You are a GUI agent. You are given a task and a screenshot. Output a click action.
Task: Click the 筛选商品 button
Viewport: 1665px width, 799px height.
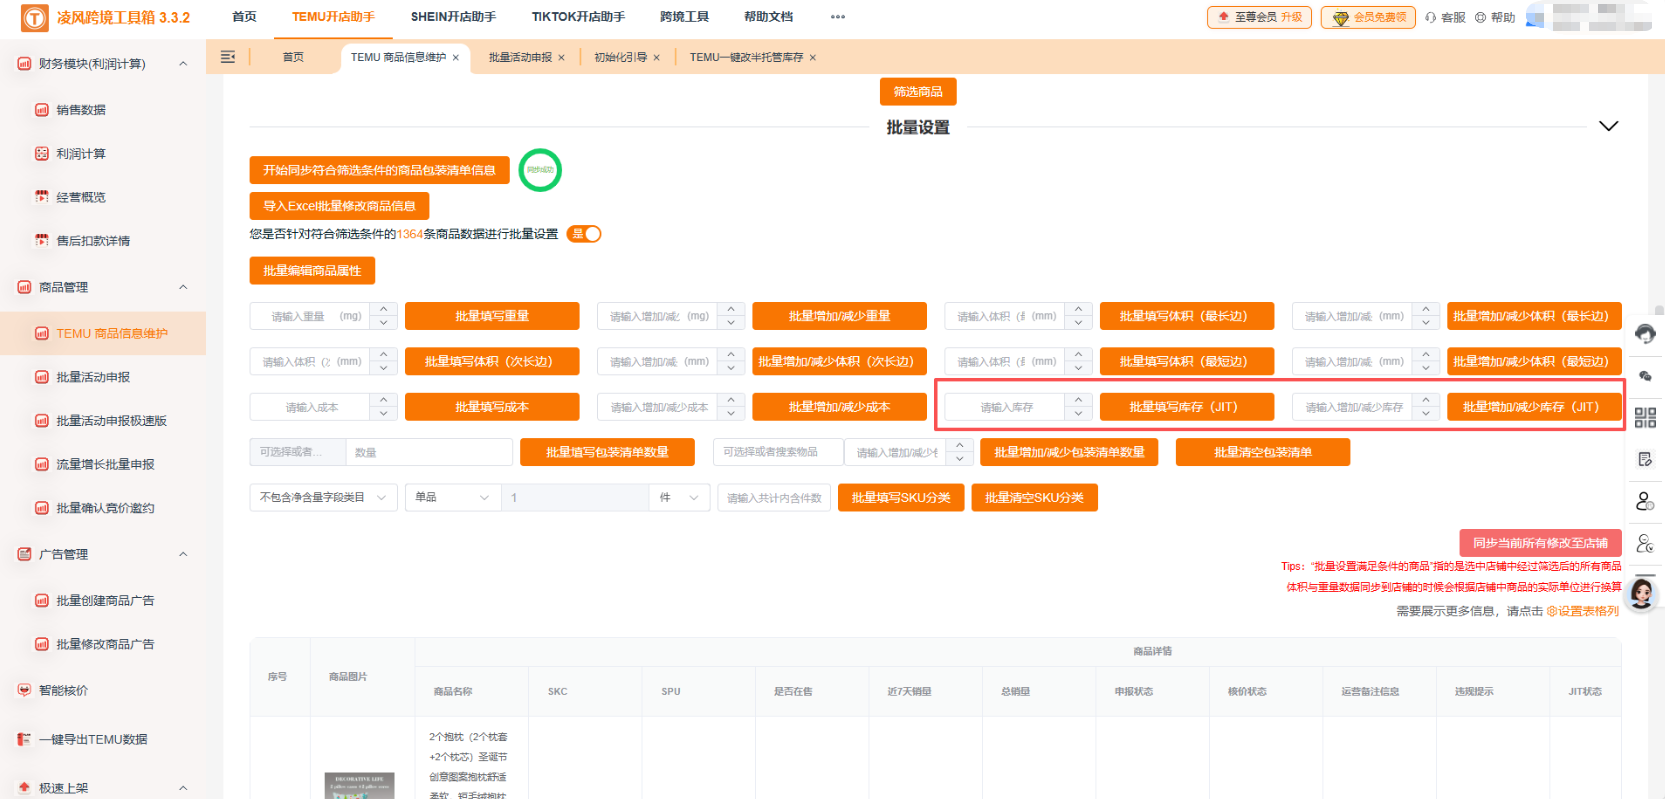pyautogui.click(x=918, y=92)
